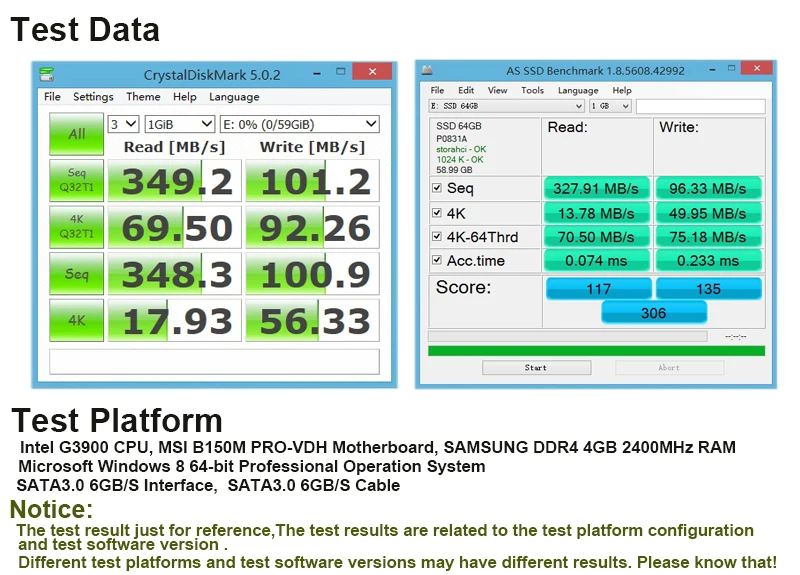Click the total score 306
800x575 pixels.
pyautogui.click(x=654, y=312)
